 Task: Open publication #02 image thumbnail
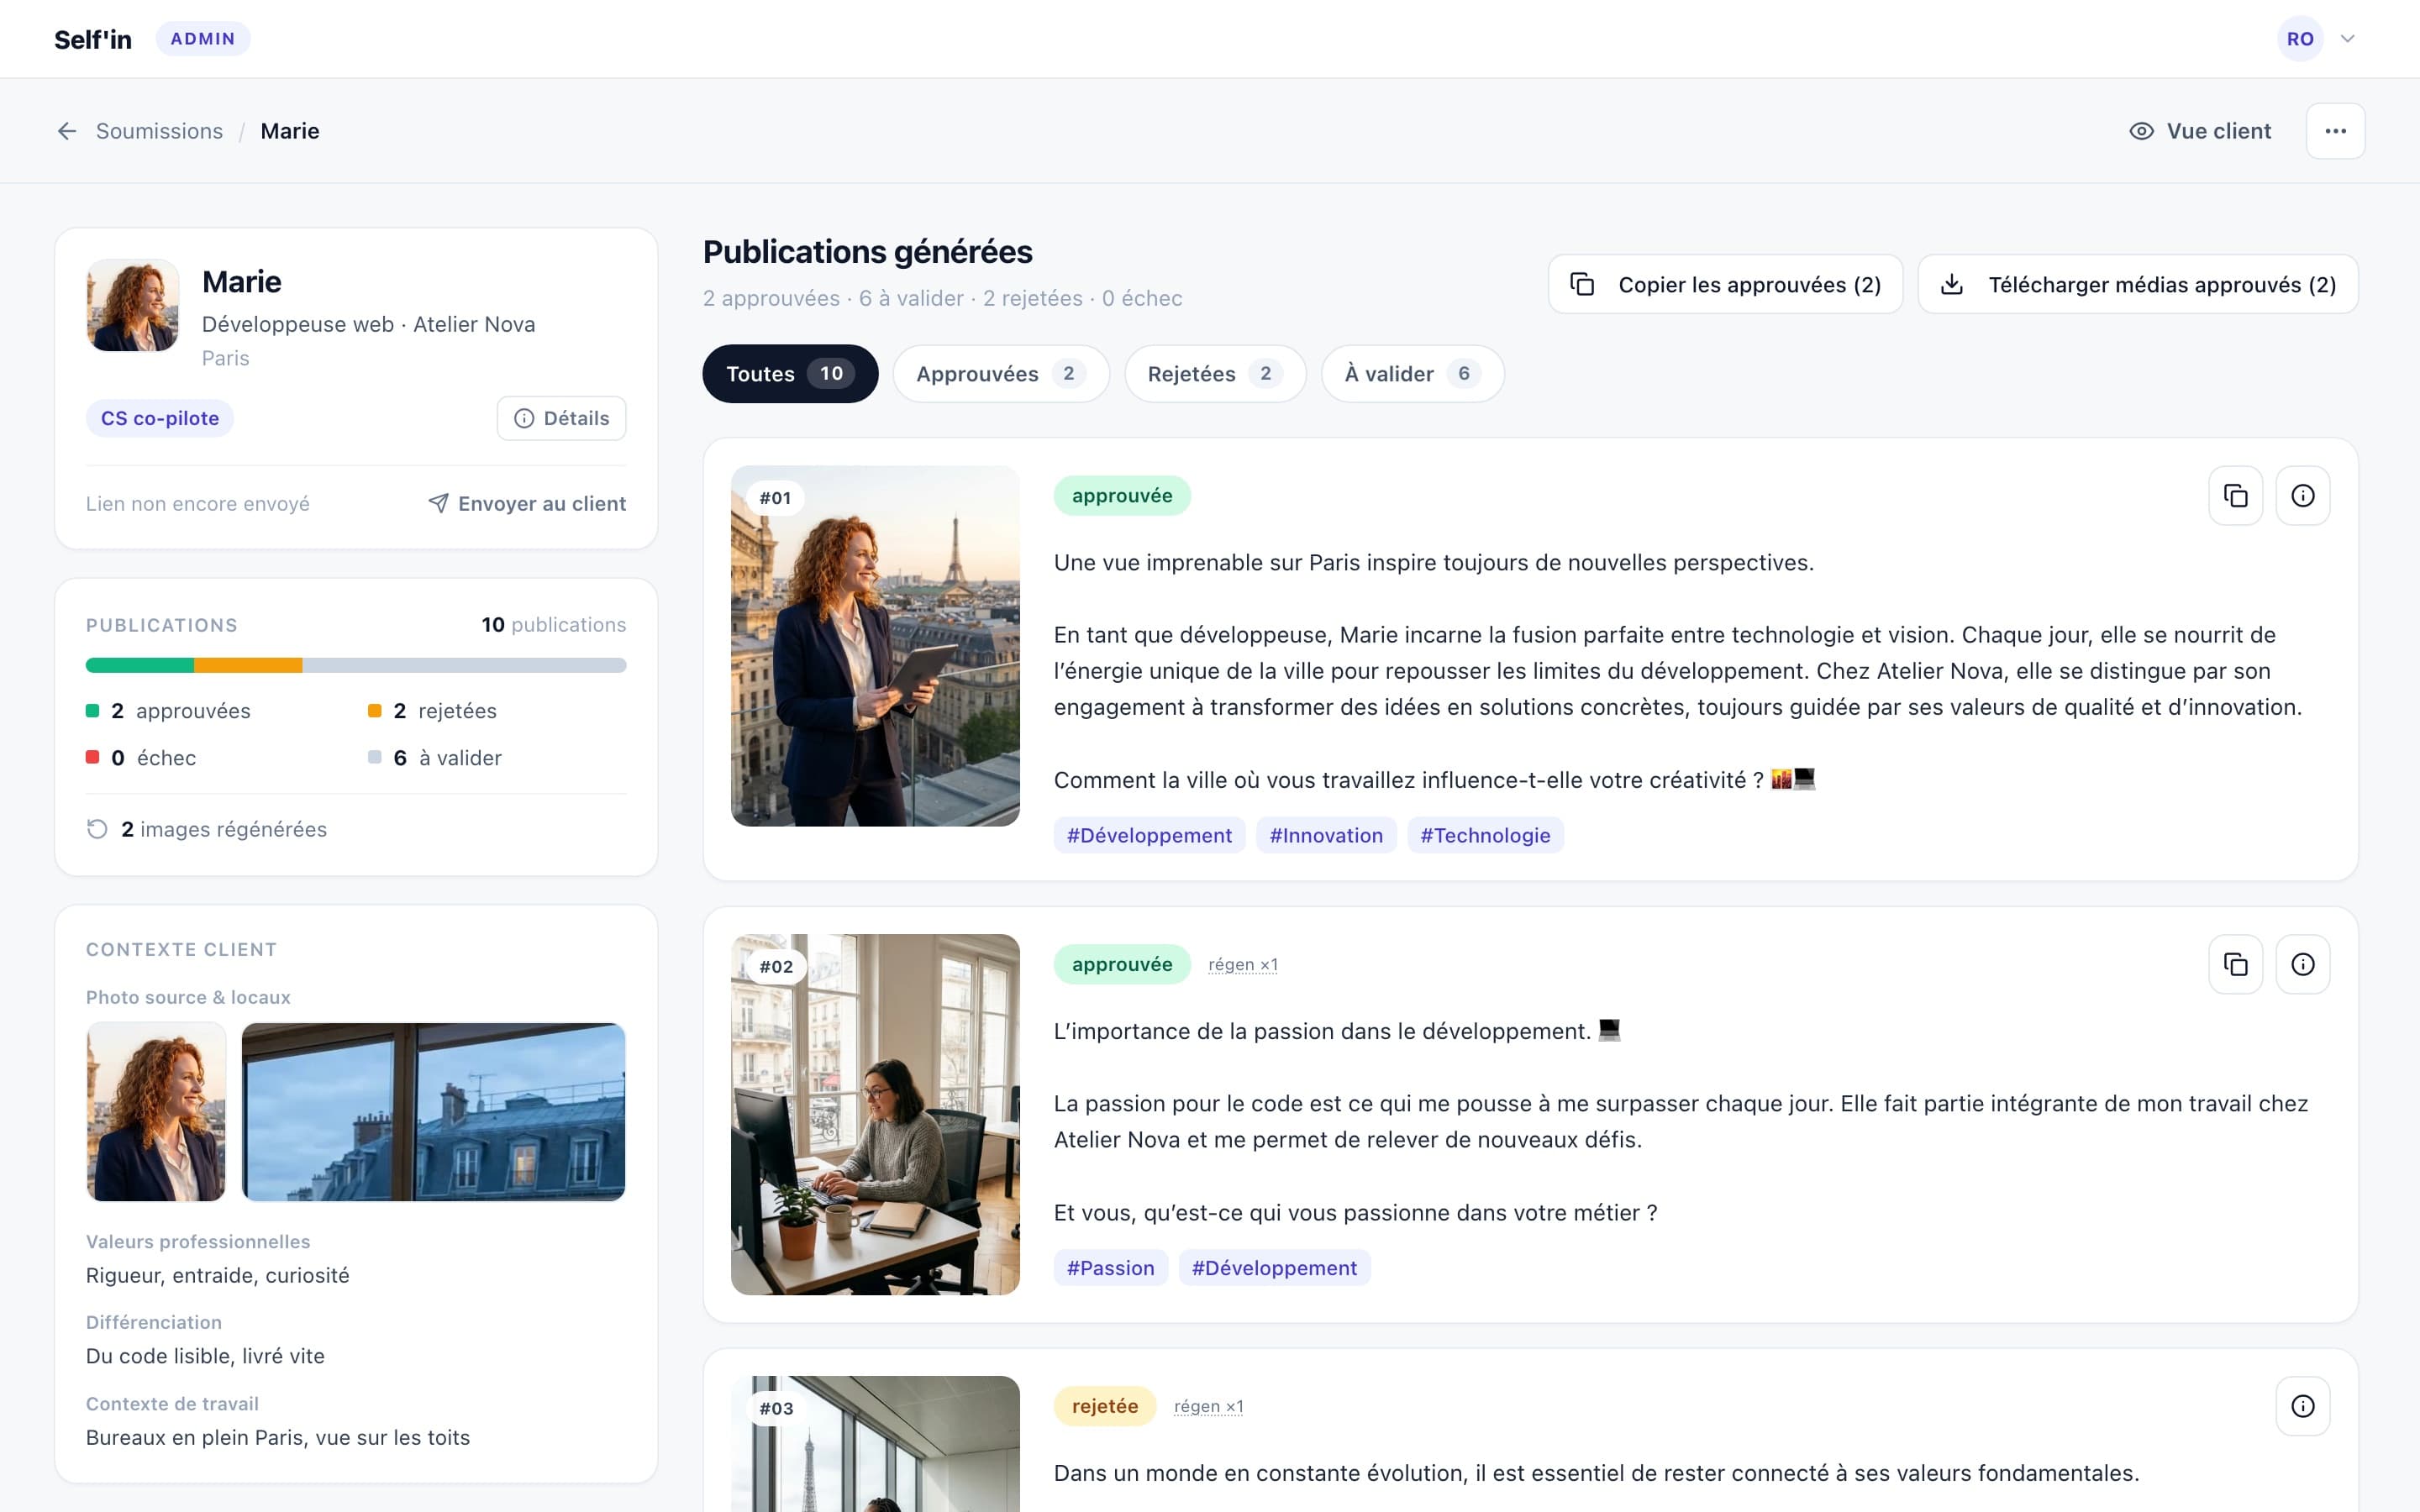[875, 1115]
